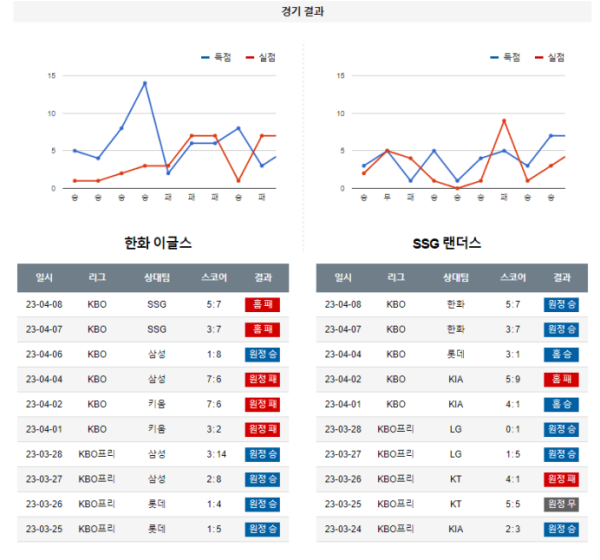Click 원정패 badge in SSG 23-03-26 row
This screenshot has width=600, height=560.
click(x=561, y=479)
